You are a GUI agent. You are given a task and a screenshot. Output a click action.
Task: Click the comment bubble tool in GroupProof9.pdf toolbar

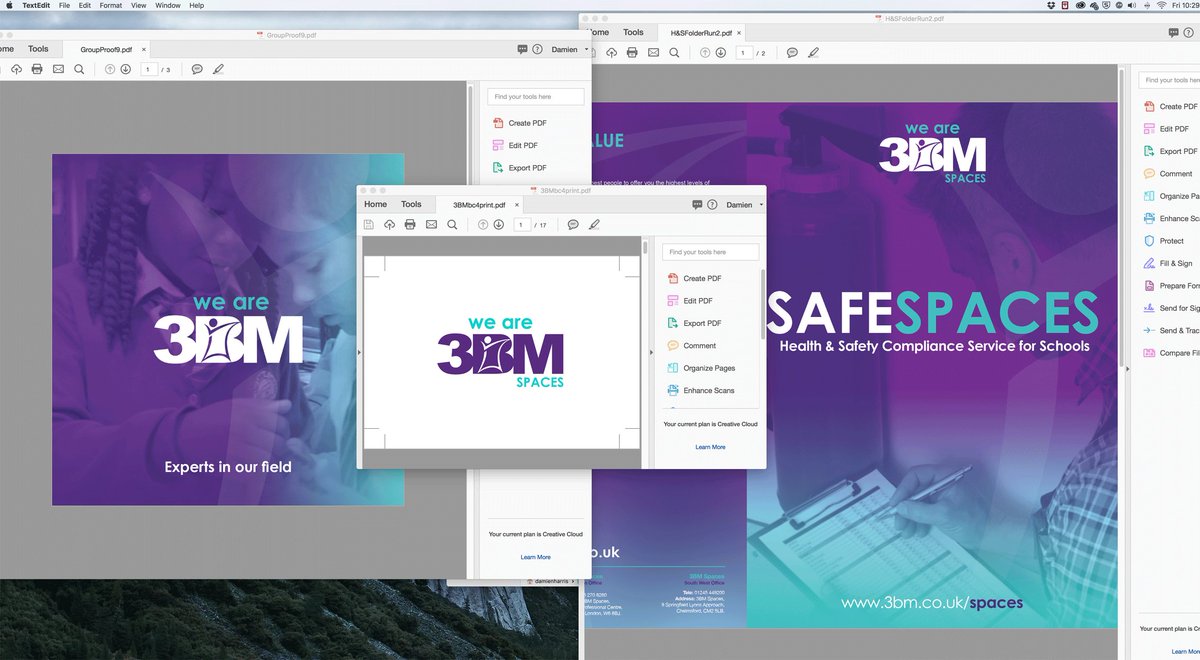tap(197, 69)
